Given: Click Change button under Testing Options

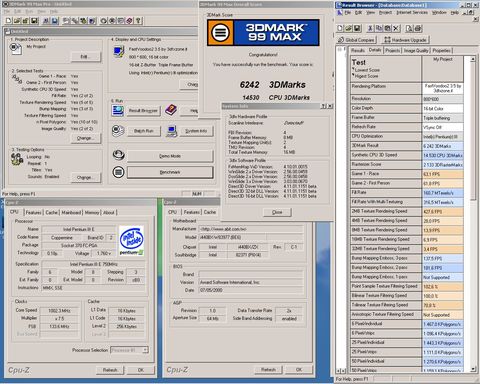Looking at the screenshot, I should (86, 178).
